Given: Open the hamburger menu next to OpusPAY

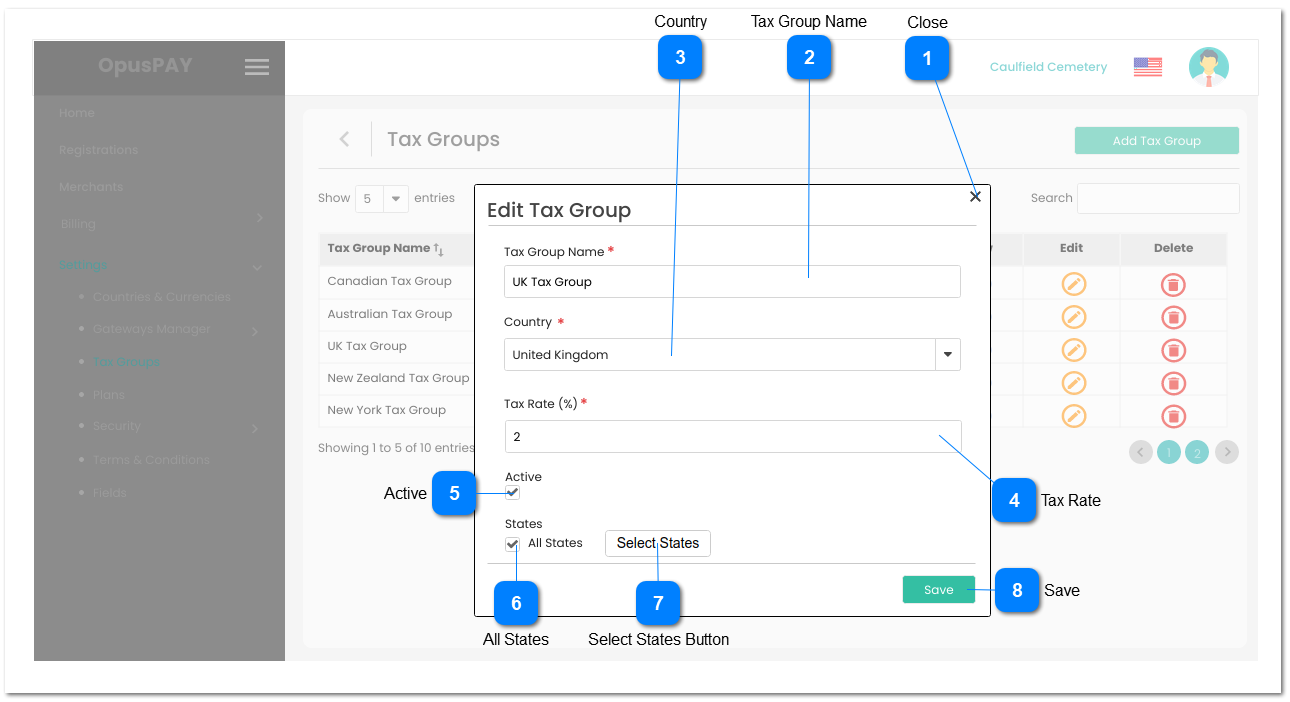Looking at the screenshot, I should click(256, 66).
